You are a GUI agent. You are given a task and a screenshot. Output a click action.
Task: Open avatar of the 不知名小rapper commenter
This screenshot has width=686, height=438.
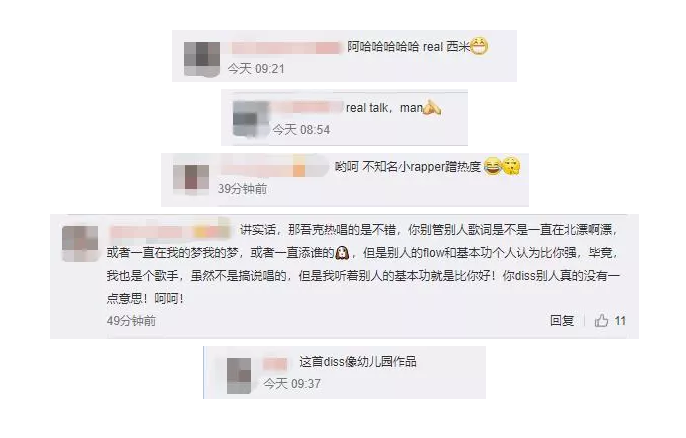click(191, 178)
